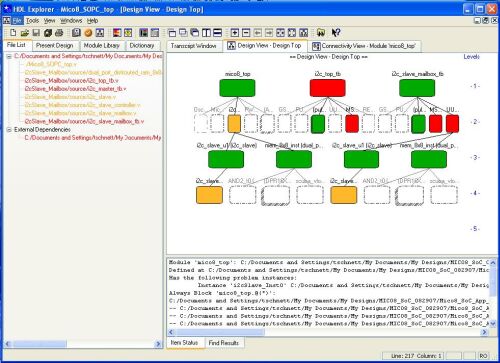Collapse the top project folder tree node
Image resolution: width=500 pixels, height=363 pixels.
click(x=9, y=56)
